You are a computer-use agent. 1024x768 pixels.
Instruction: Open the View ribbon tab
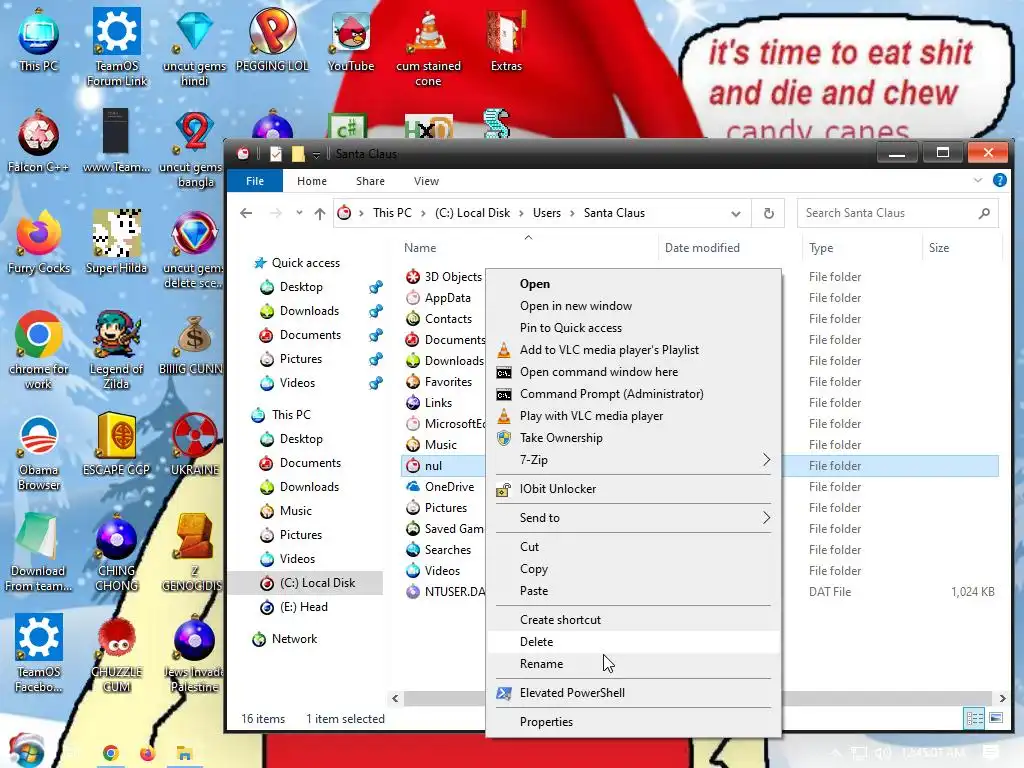426,181
